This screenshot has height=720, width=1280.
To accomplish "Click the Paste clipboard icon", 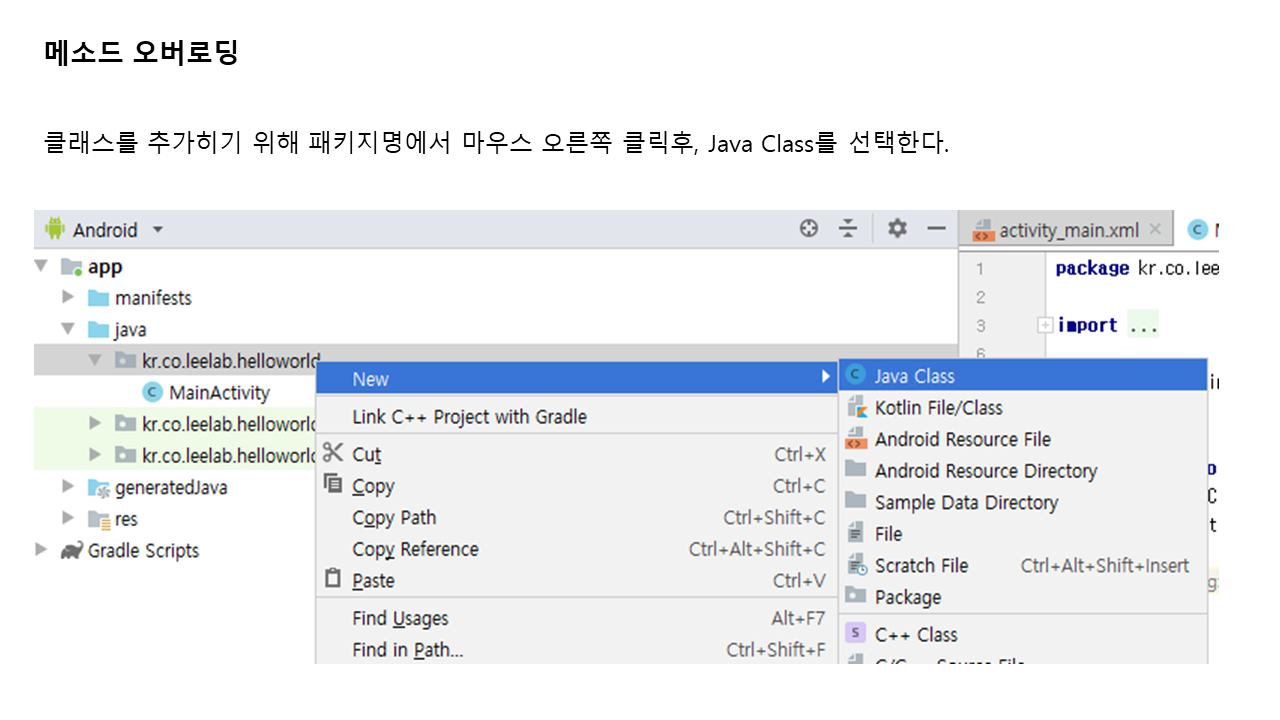I will tap(333, 580).
